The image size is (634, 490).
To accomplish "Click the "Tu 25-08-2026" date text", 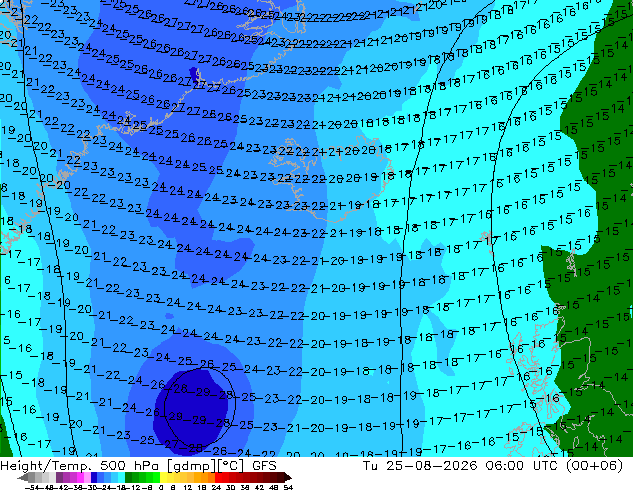I will click(420, 466).
